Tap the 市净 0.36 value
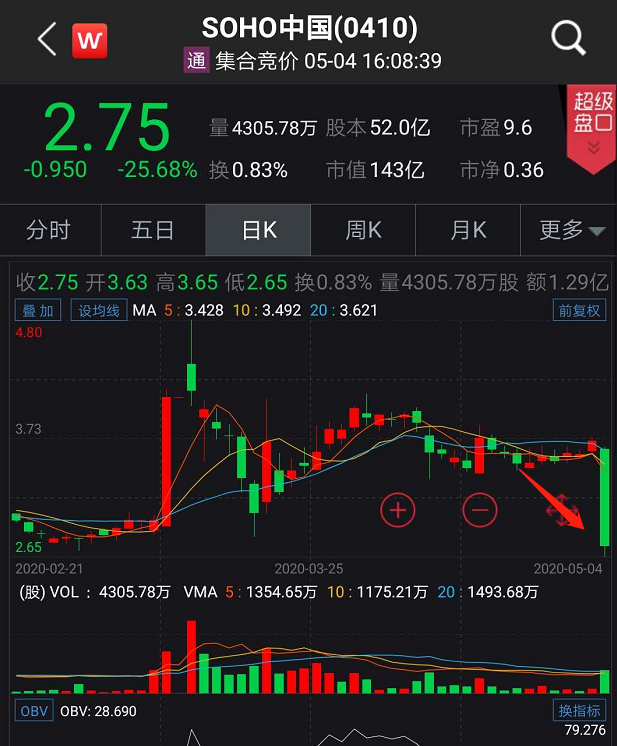This screenshot has width=617, height=746. click(502, 170)
